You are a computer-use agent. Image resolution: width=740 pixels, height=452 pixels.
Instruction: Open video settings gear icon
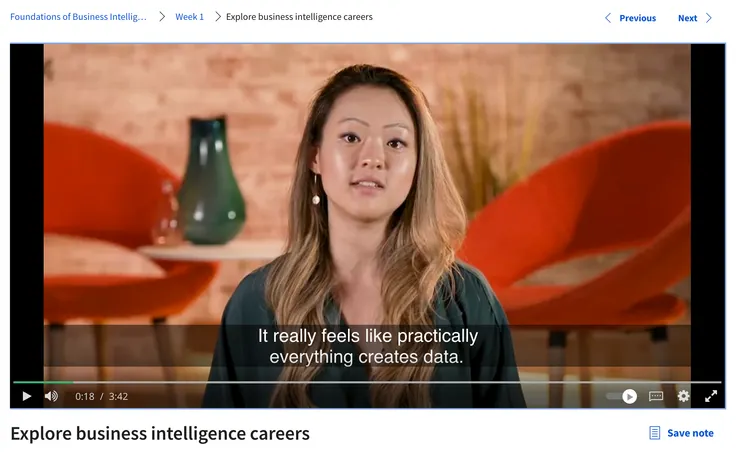point(683,396)
